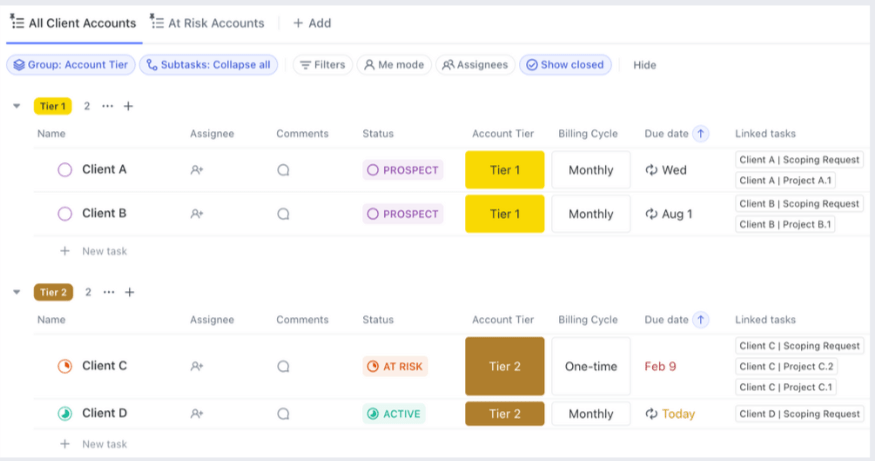Toggle the status circle for Client A
The height and width of the screenshot is (461, 875).
pos(65,170)
